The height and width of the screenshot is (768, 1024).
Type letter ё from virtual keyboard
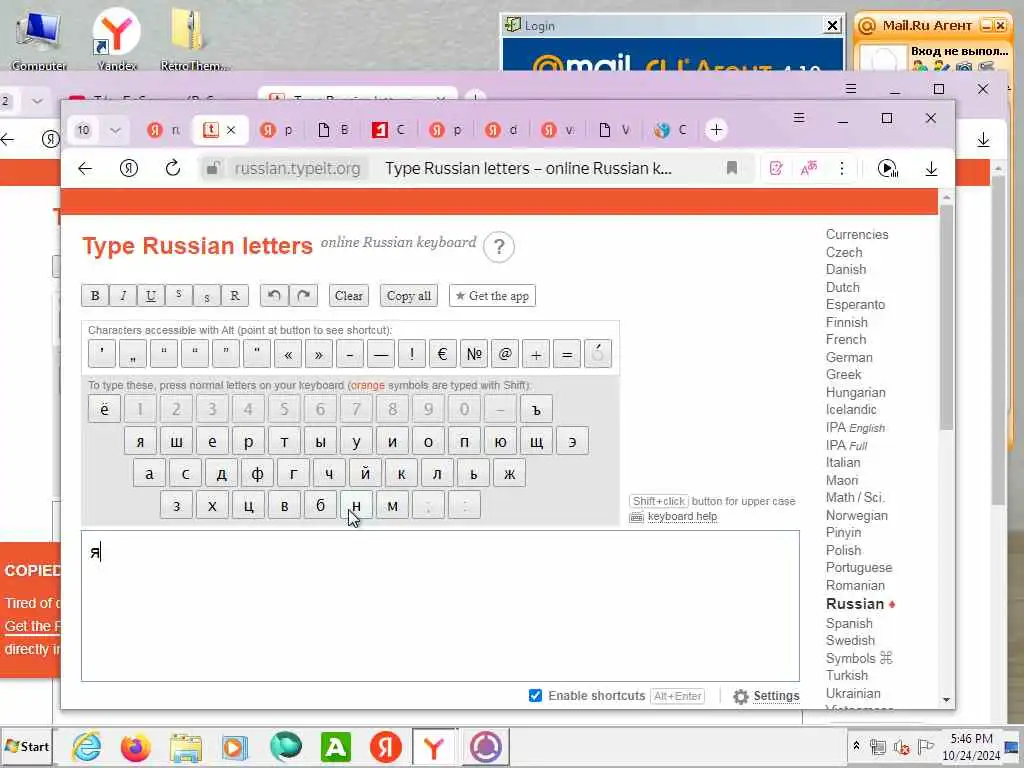(x=104, y=409)
